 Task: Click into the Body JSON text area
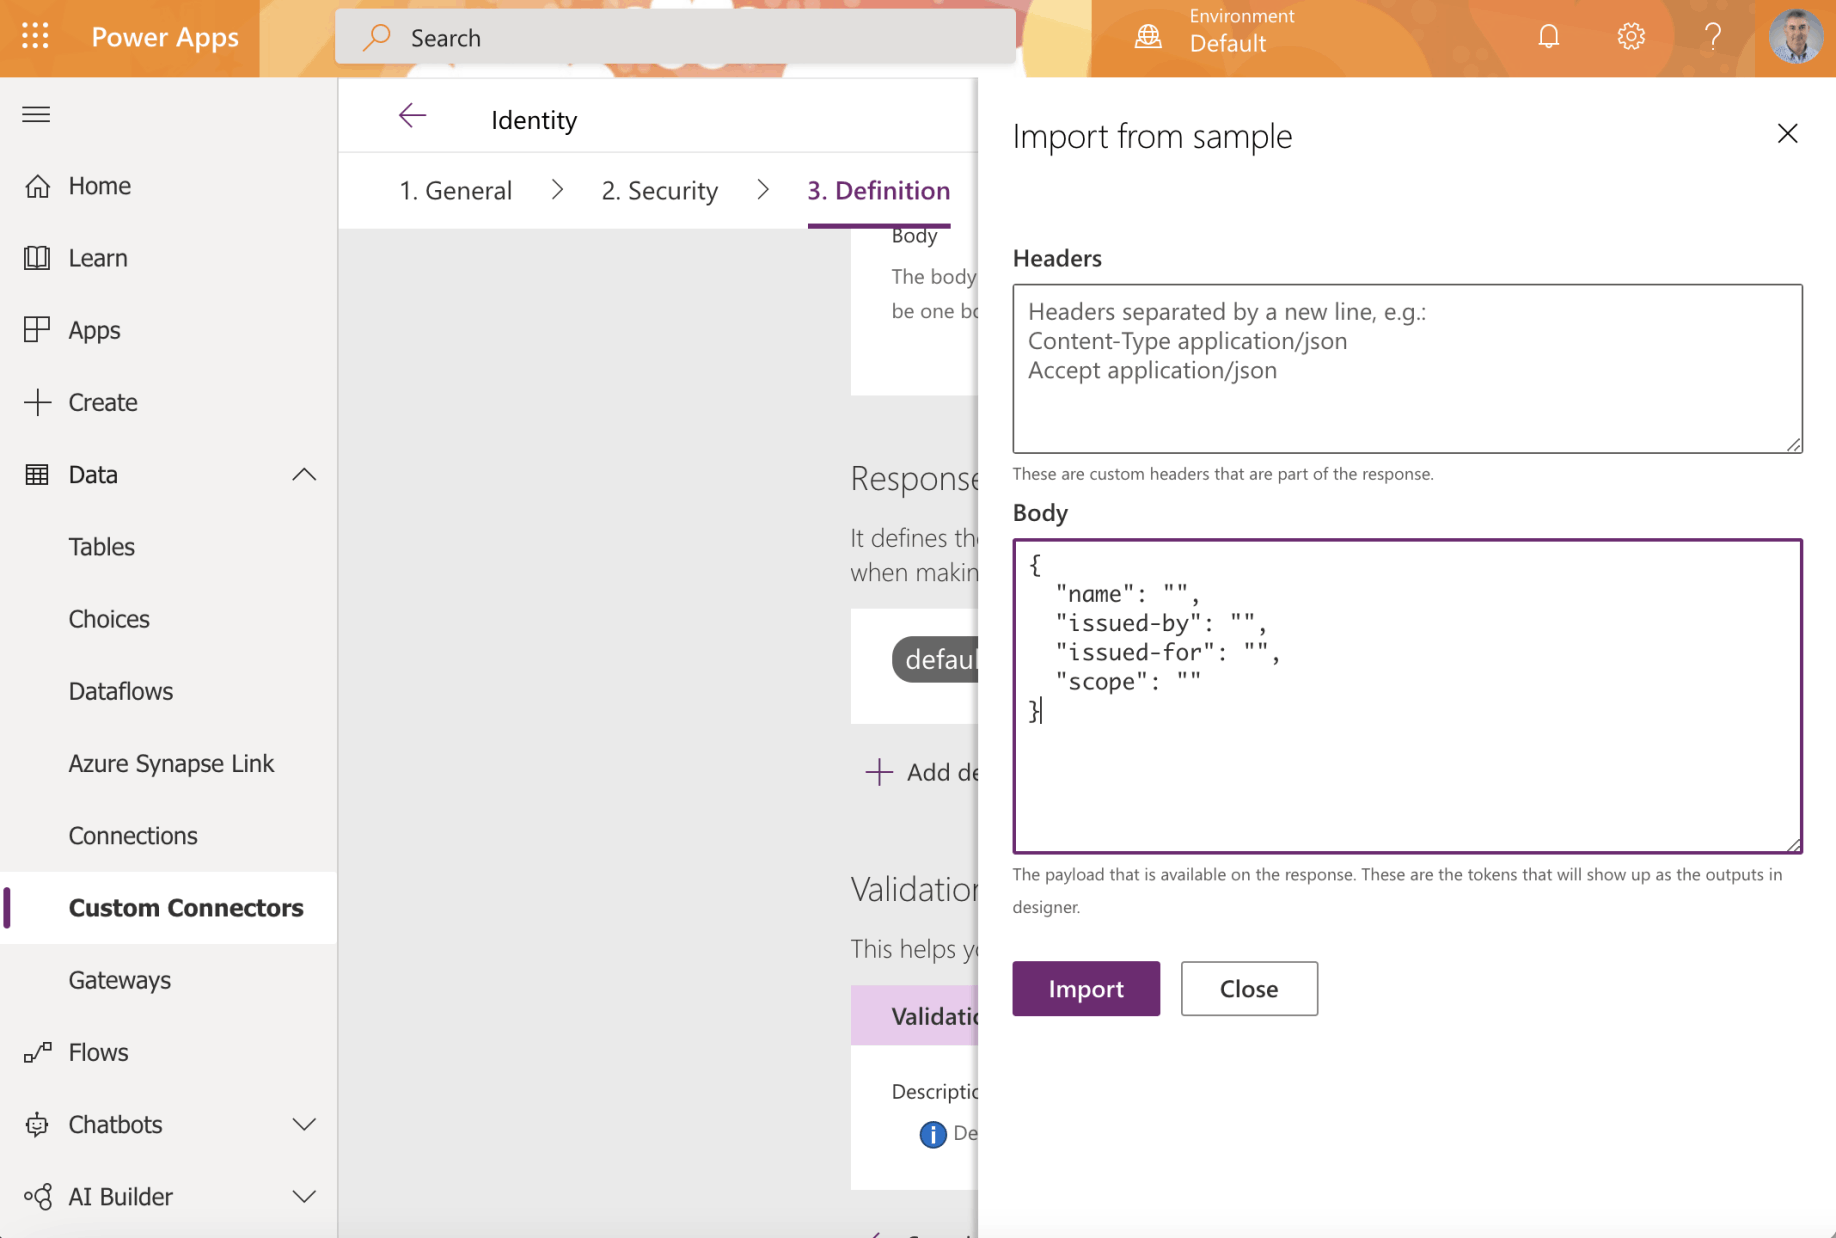(1408, 696)
